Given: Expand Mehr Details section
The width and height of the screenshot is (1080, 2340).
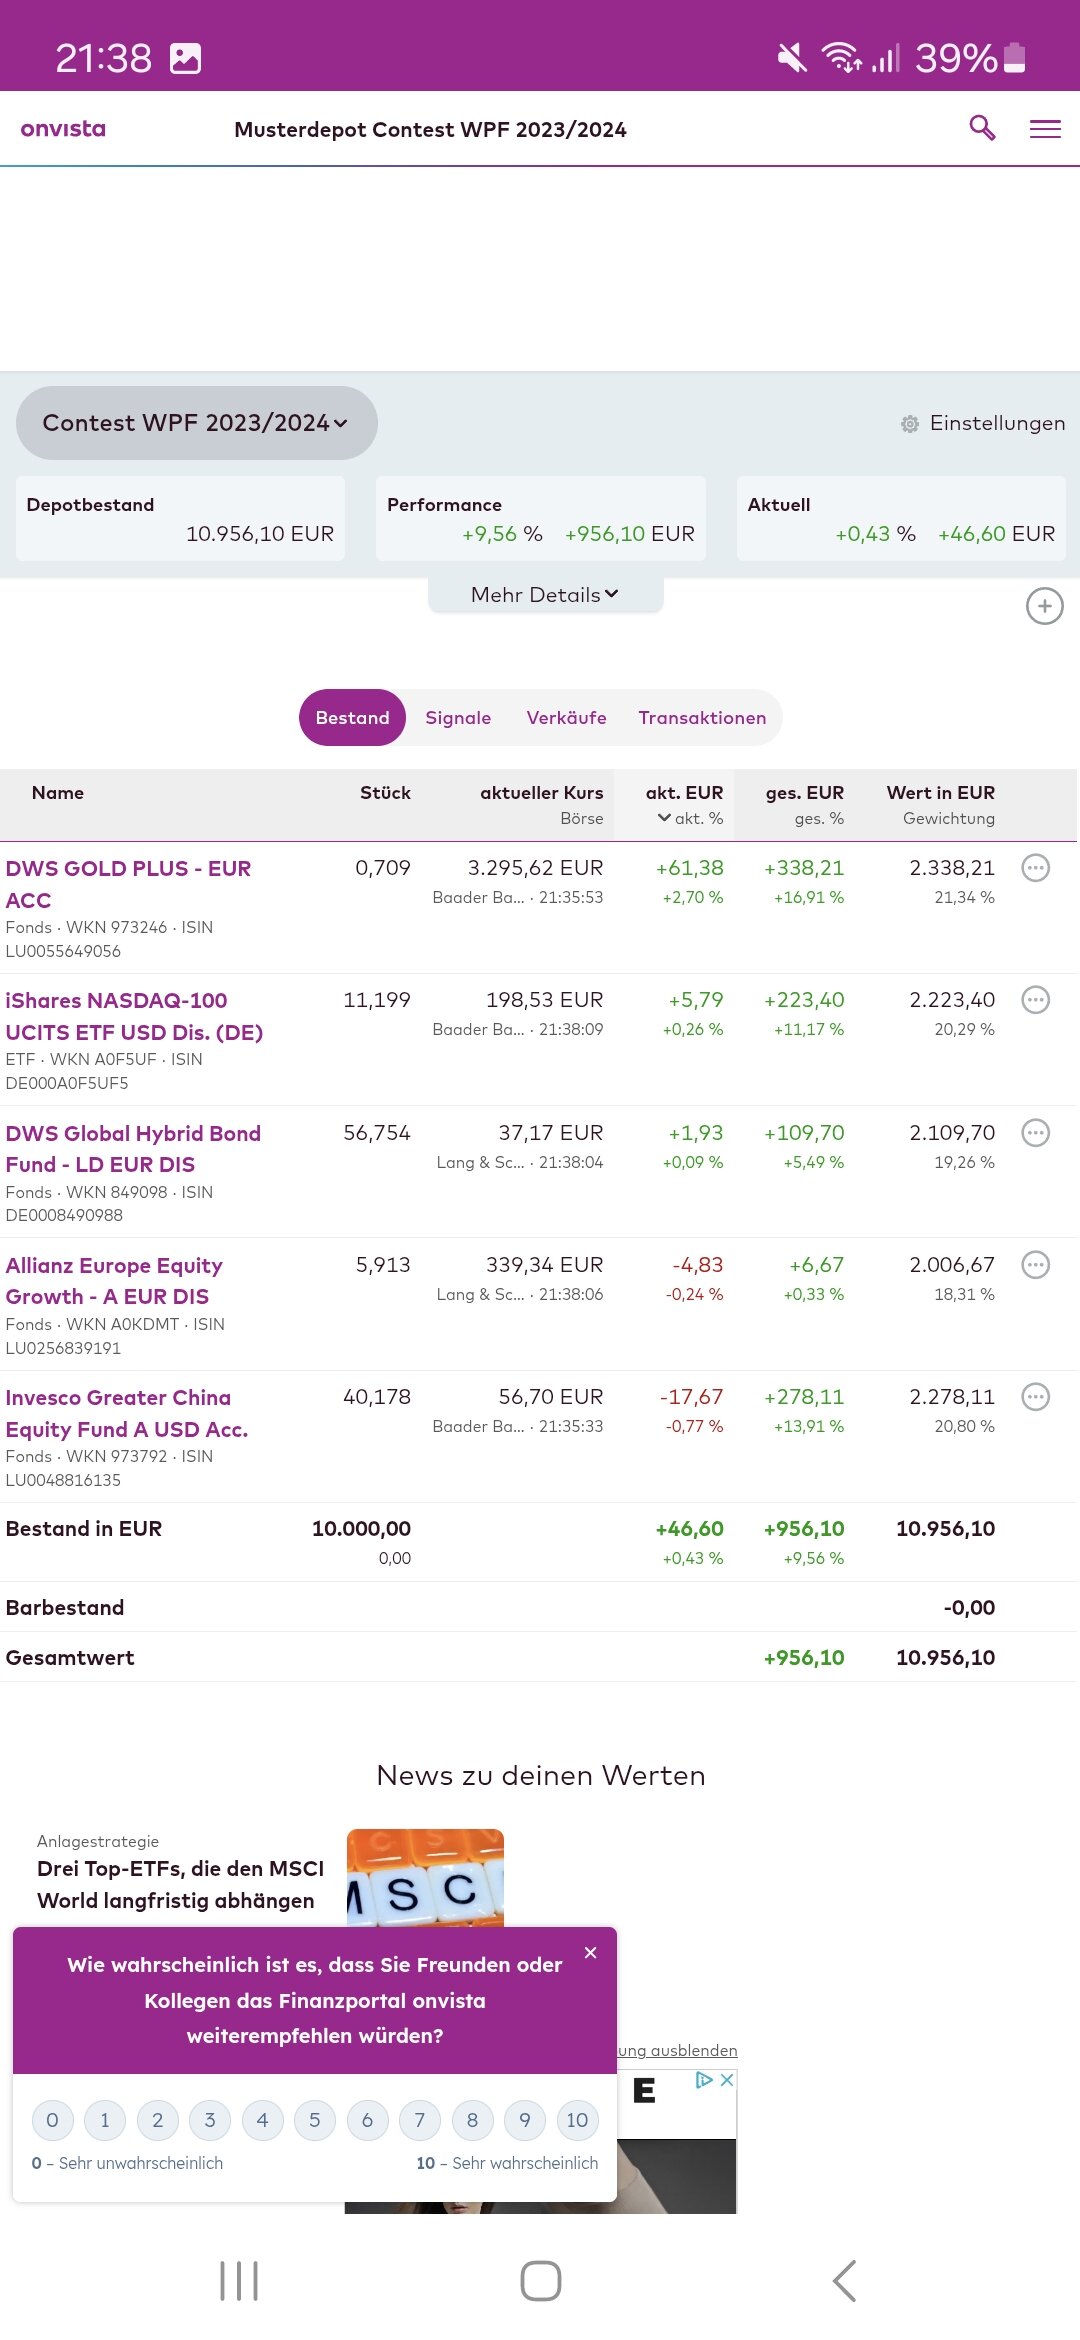Looking at the screenshot, I should [545, 595].
